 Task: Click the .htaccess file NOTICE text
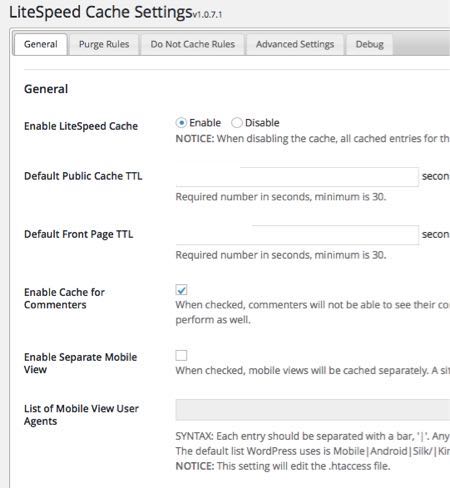[x=283, y=466]
